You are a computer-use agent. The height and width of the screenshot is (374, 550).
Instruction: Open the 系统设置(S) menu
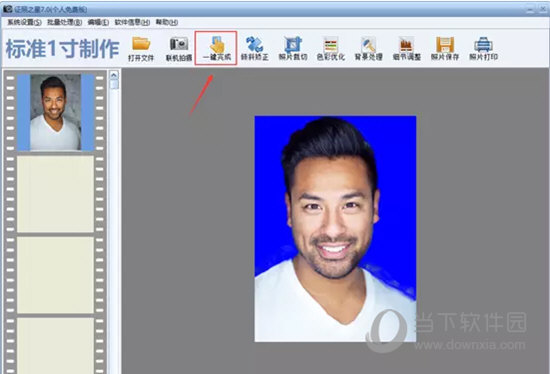(24, 22)
